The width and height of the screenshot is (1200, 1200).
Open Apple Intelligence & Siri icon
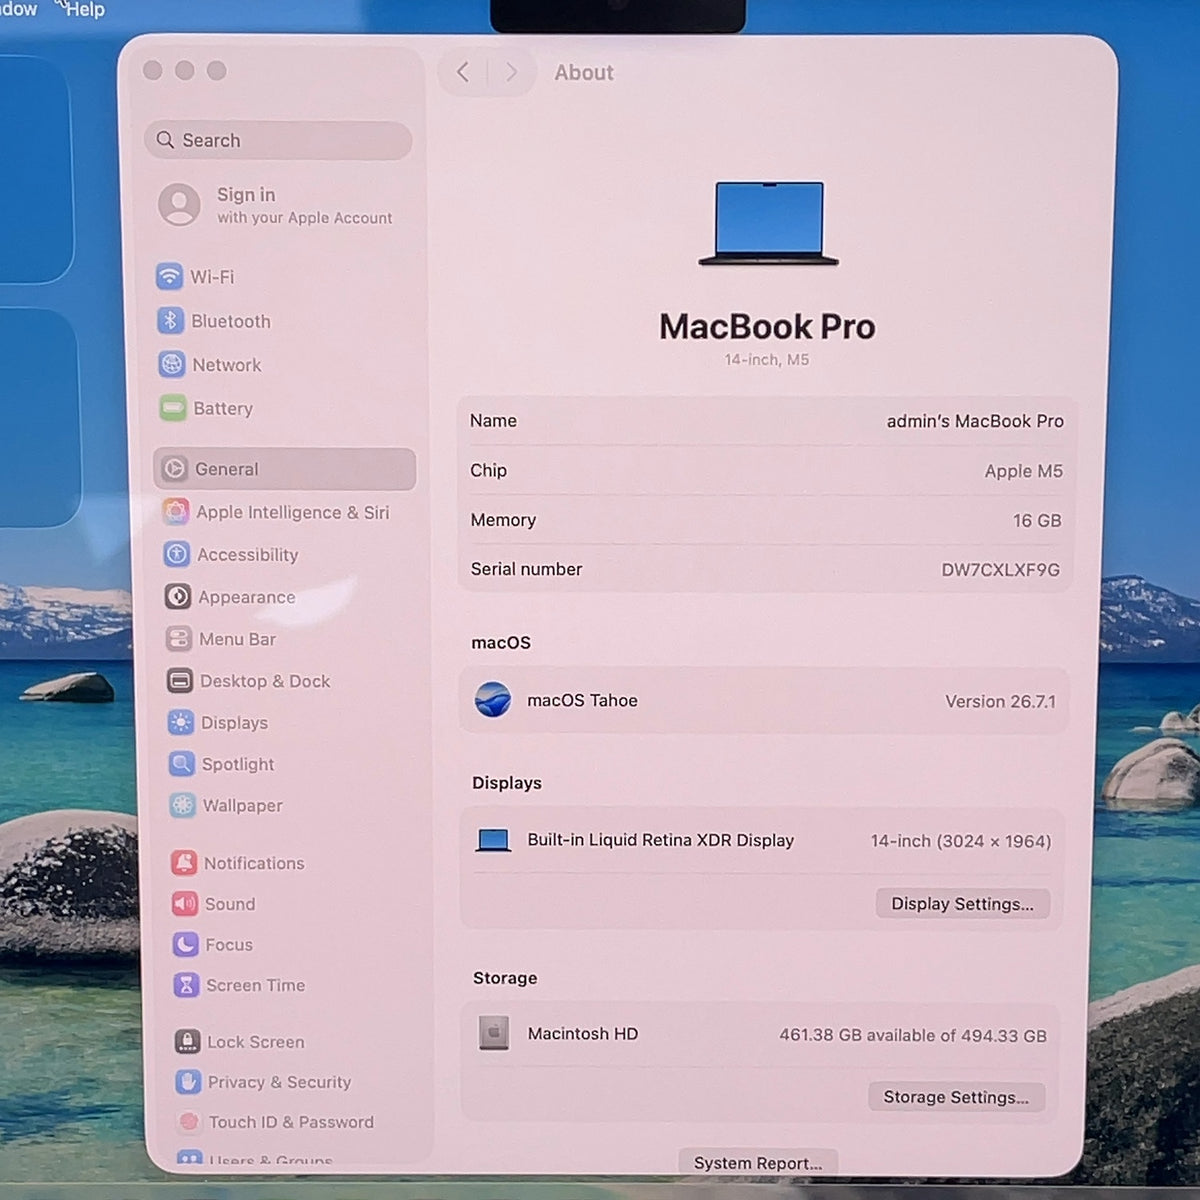176,512
